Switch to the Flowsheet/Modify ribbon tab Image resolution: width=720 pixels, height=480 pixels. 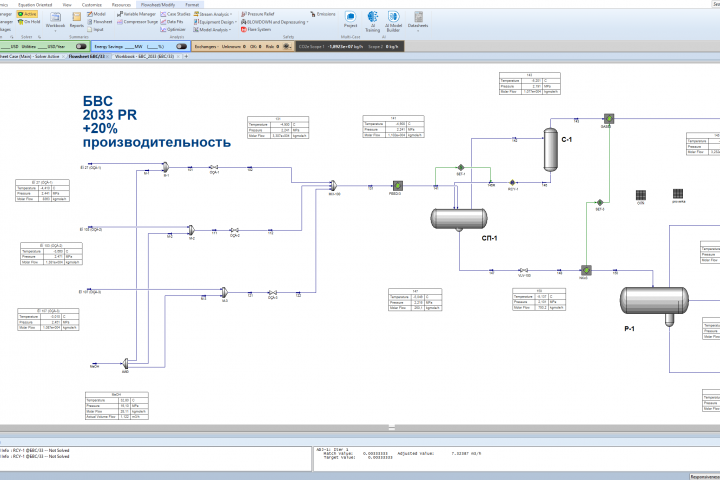coord(158,5)
